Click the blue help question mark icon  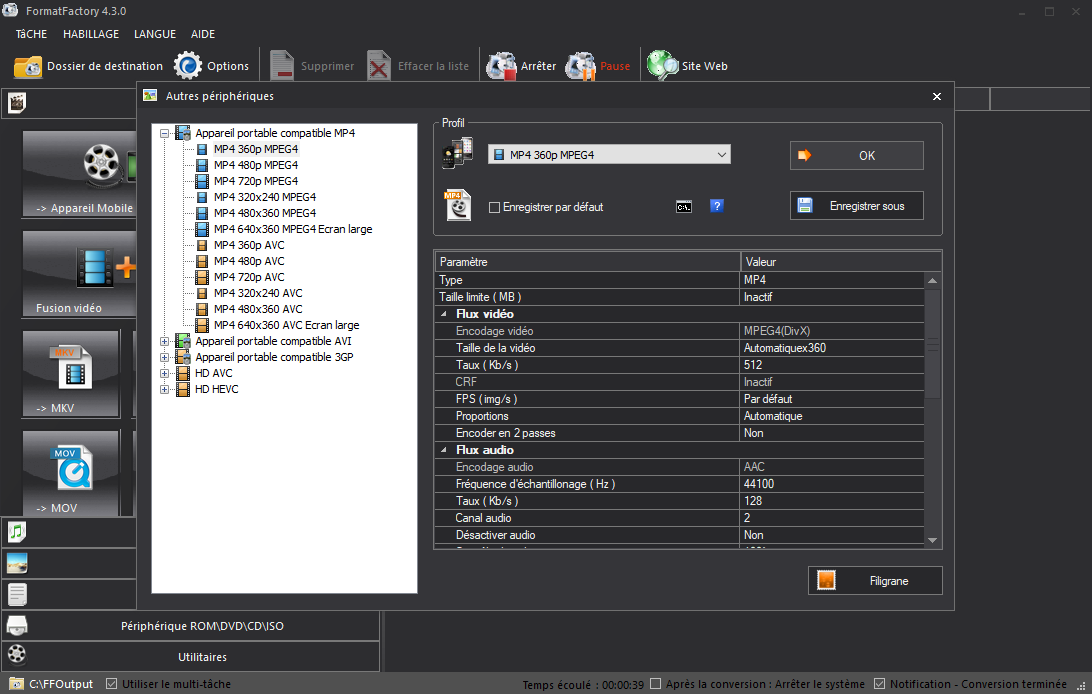click(x=716, y=207)
